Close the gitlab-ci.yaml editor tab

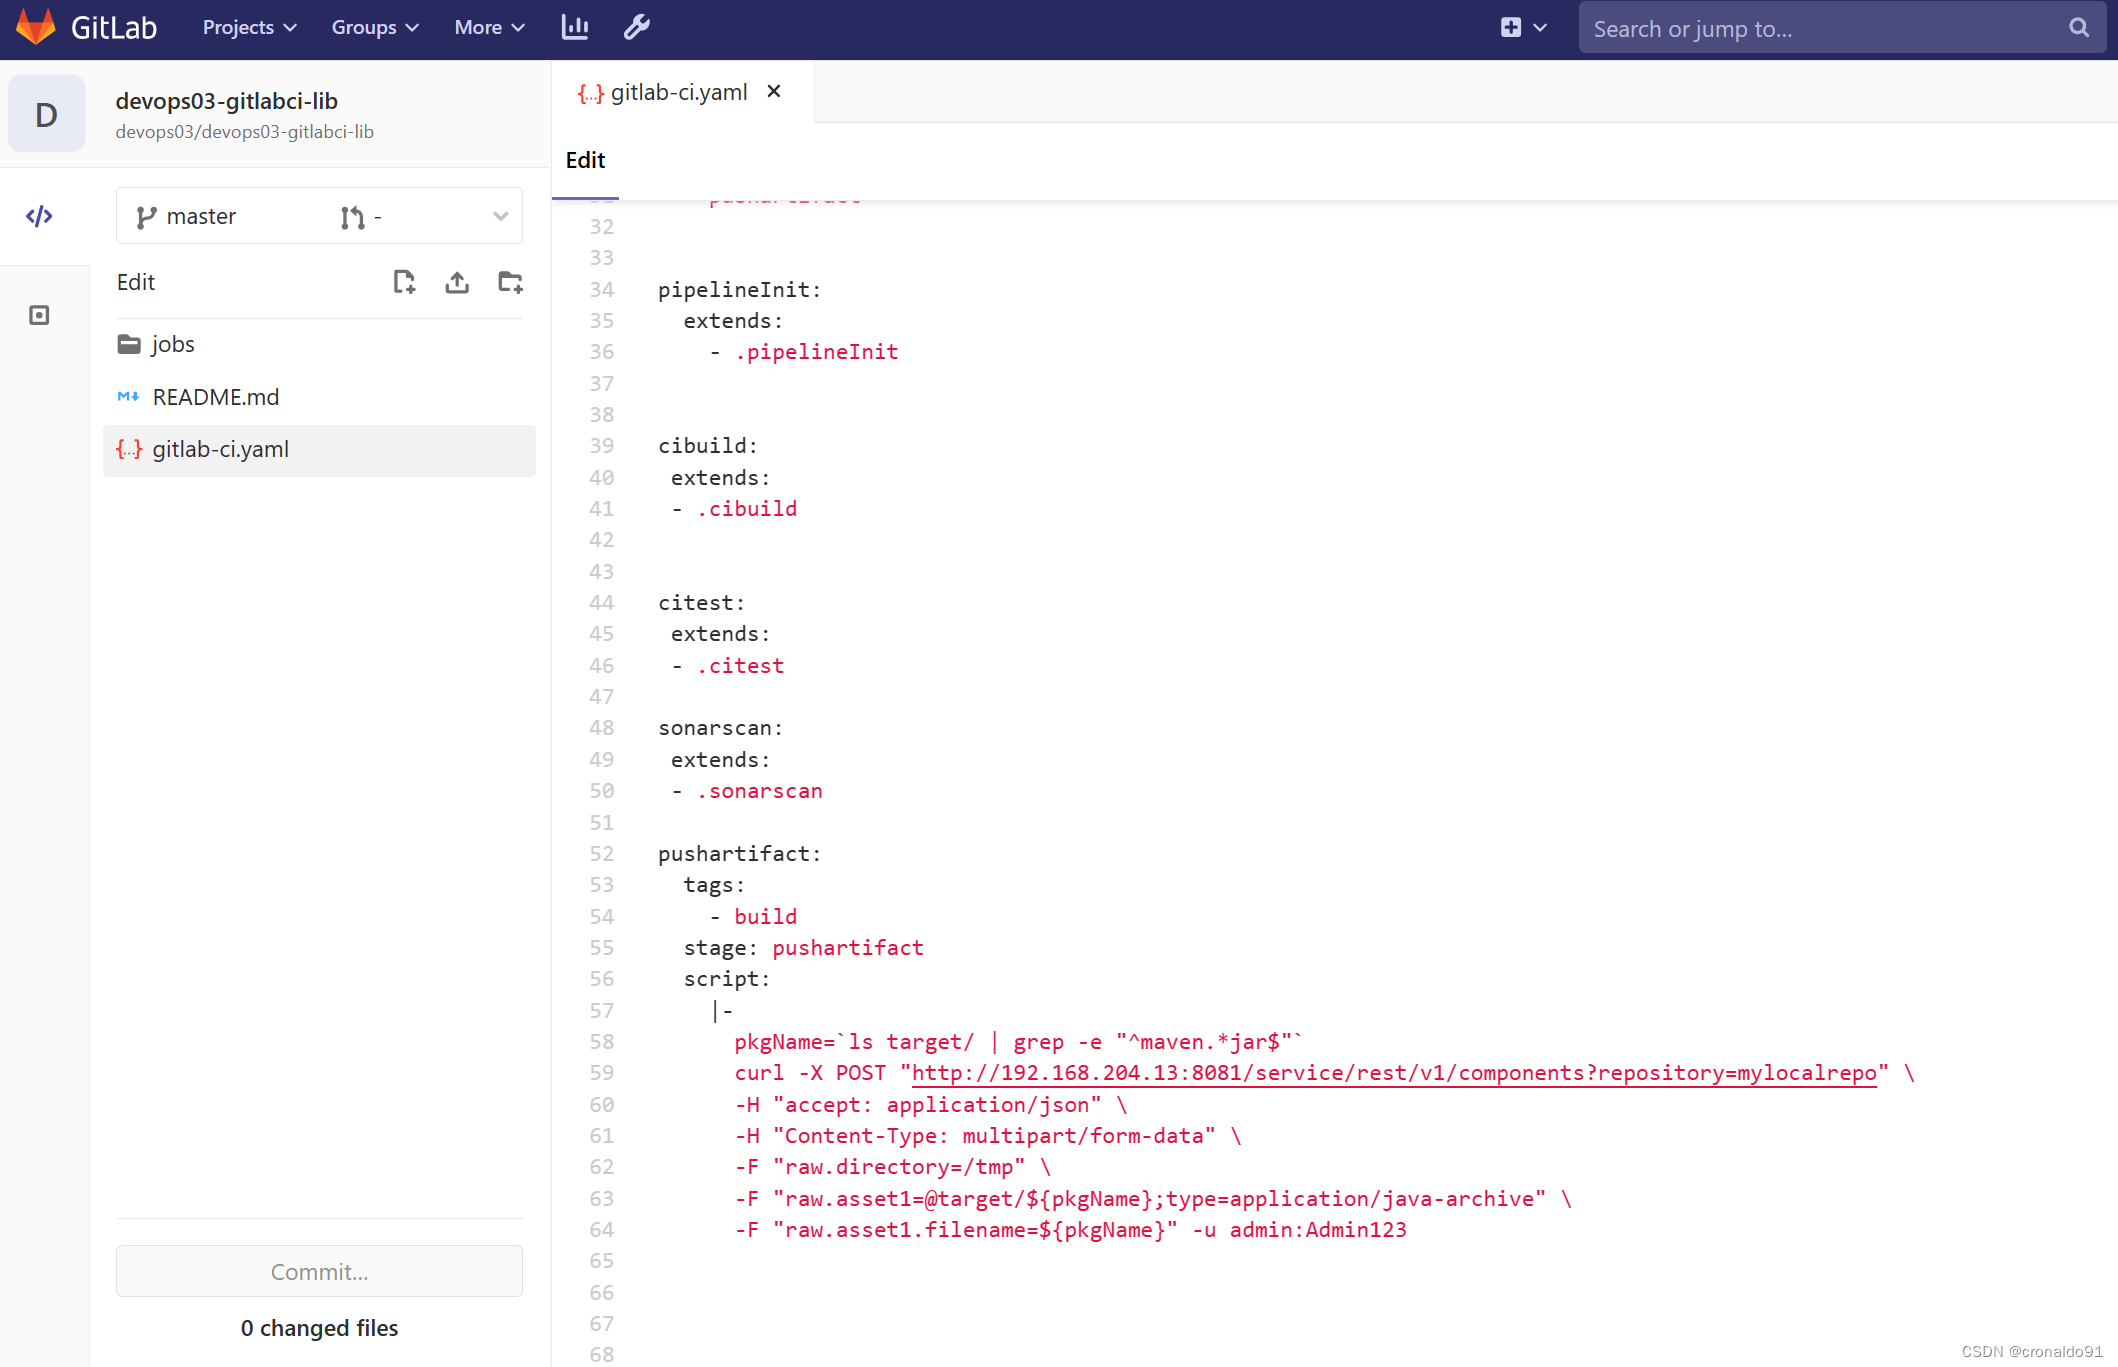(773, 91)
